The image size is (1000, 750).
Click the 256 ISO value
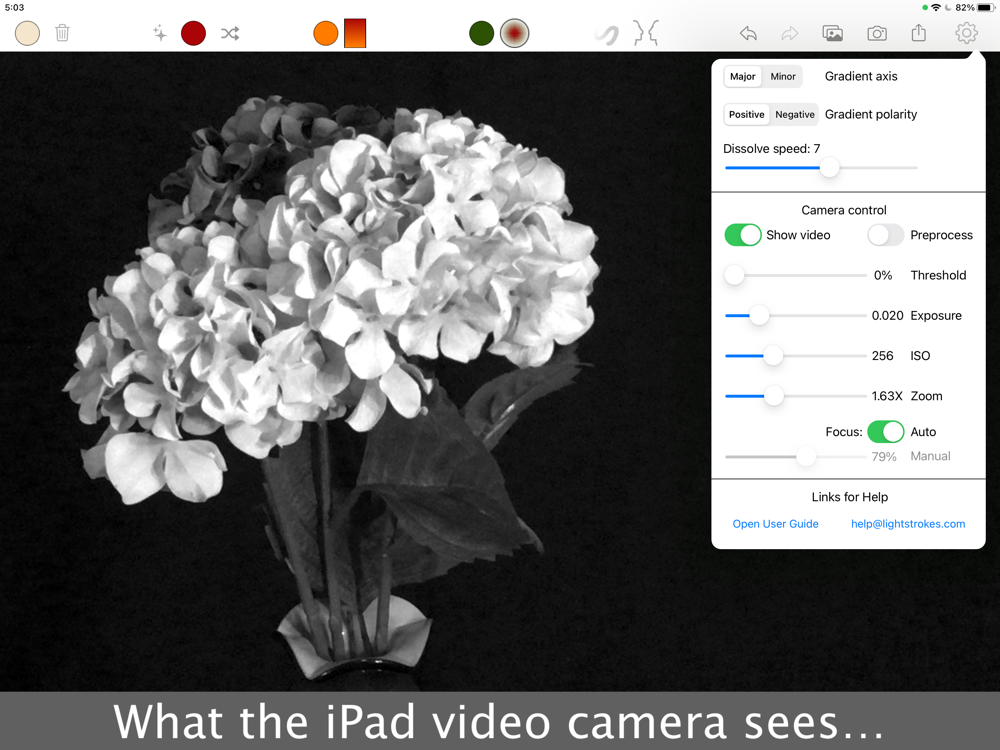point(883,356)
